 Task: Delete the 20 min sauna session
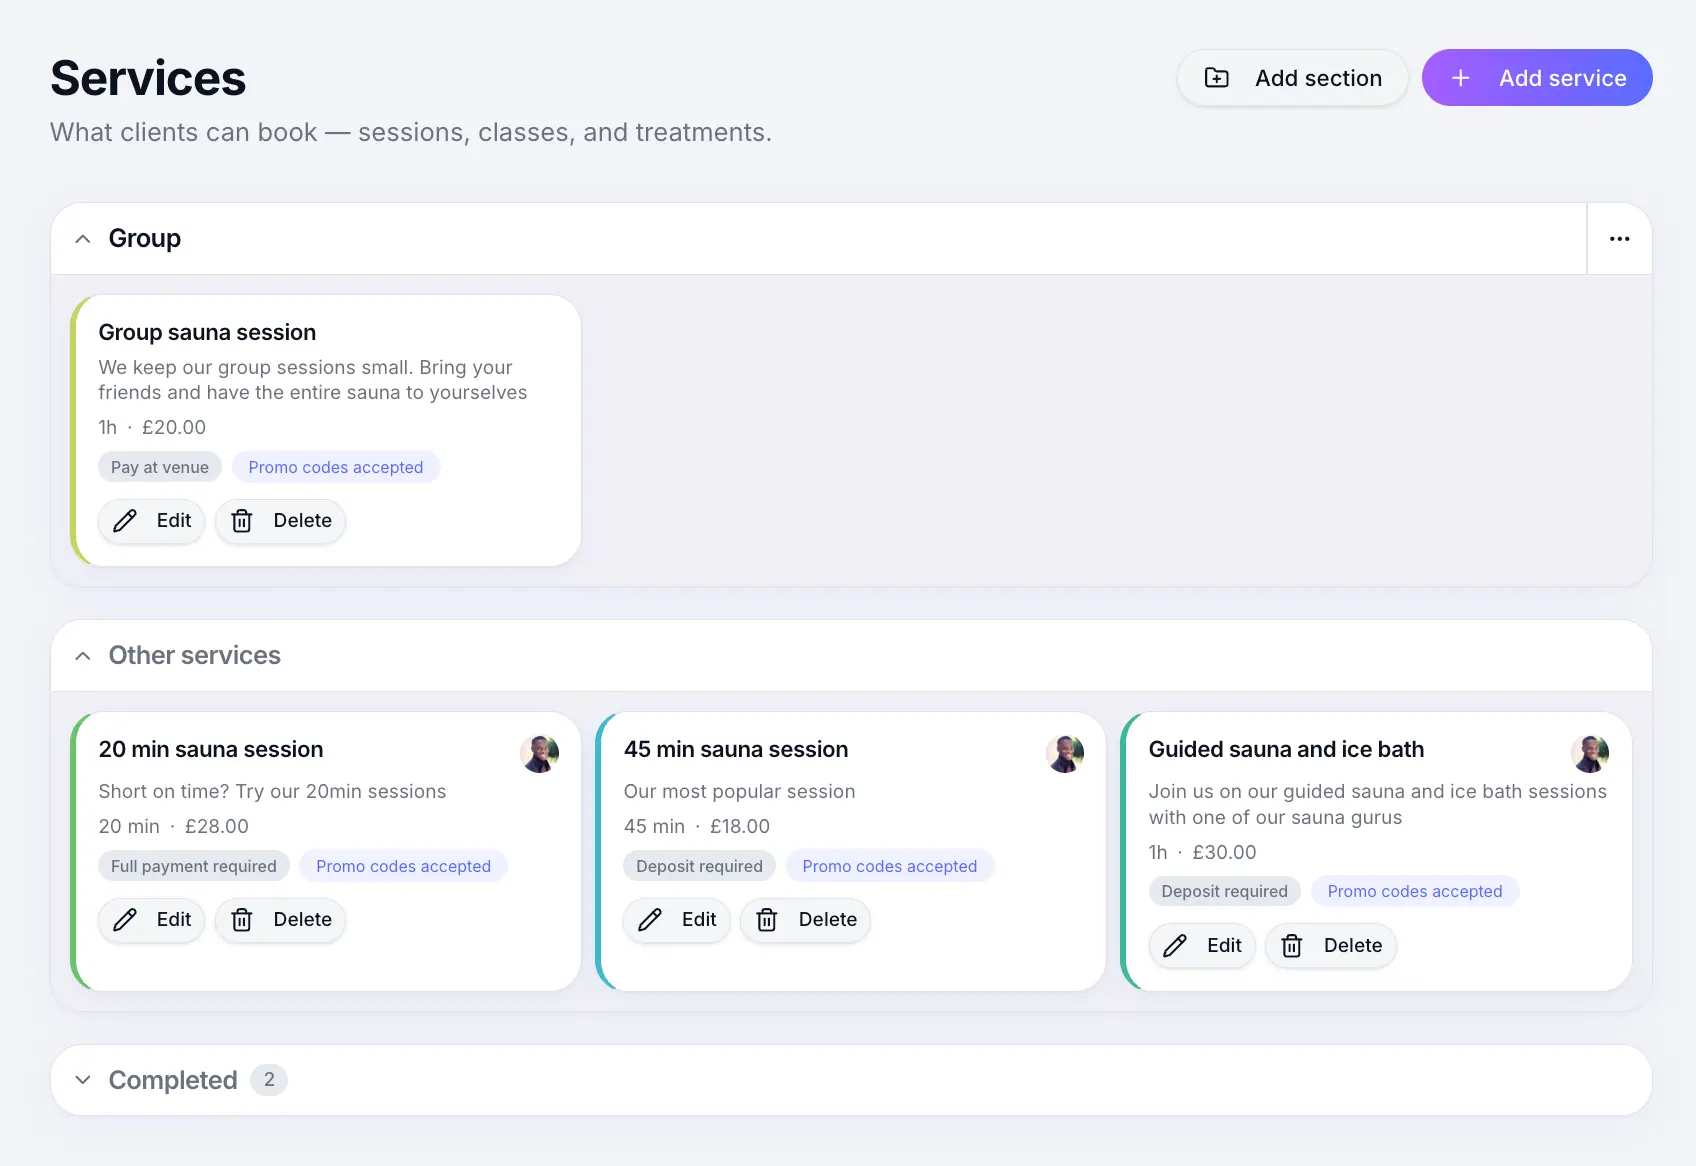coord(281,920)
